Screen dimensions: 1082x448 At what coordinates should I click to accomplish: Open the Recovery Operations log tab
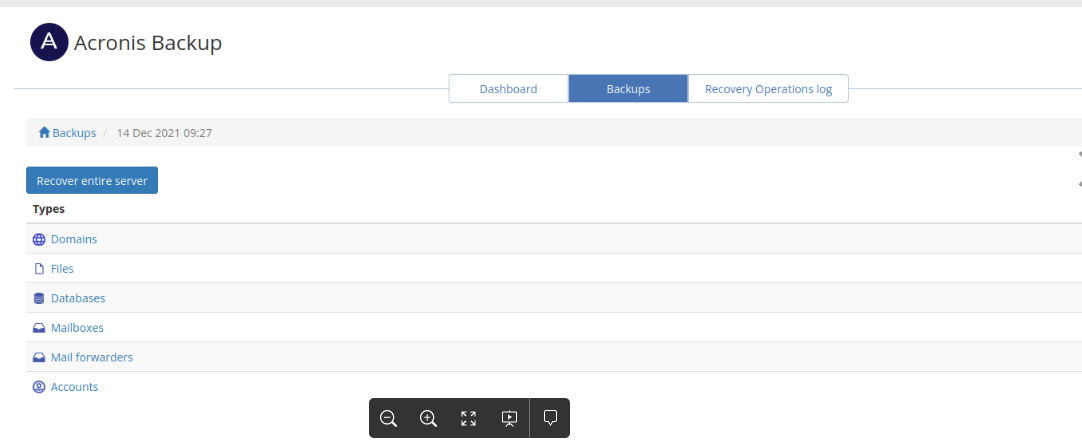tap(768, 88)
